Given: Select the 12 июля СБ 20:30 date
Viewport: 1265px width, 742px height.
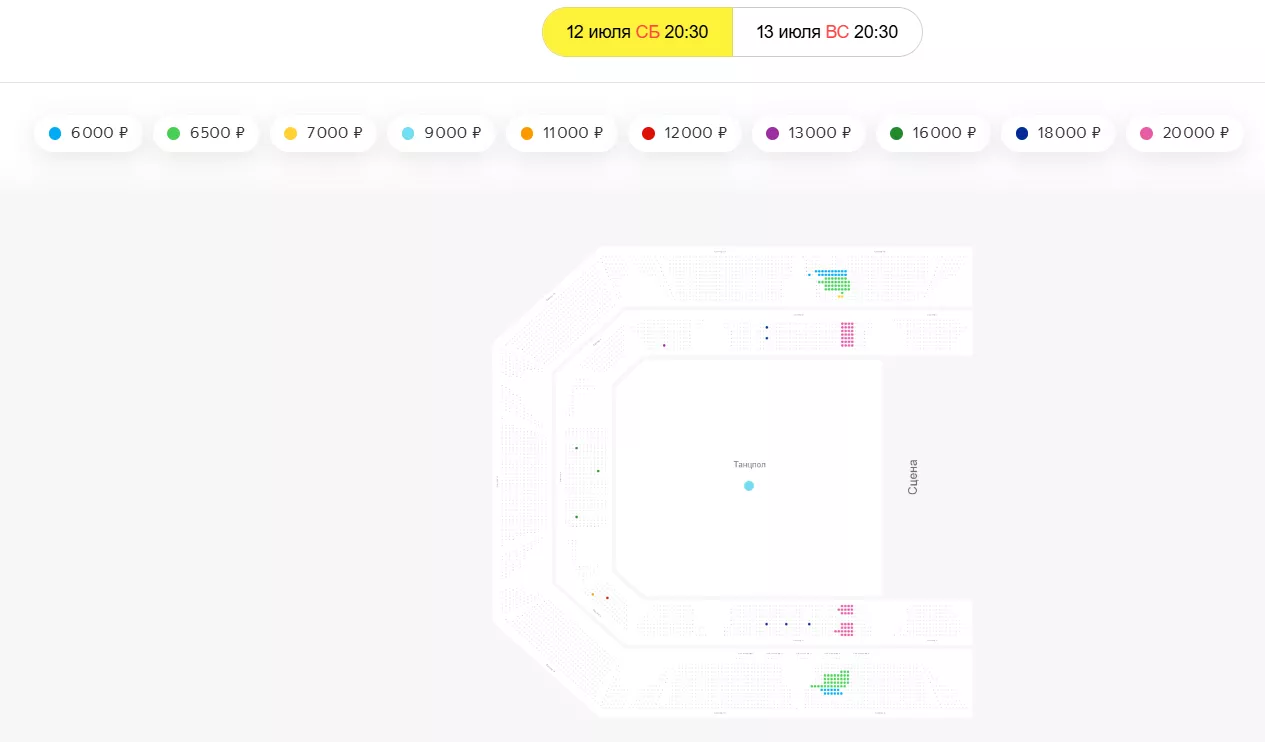Looking at the screenshot, I should pos(637,32).
